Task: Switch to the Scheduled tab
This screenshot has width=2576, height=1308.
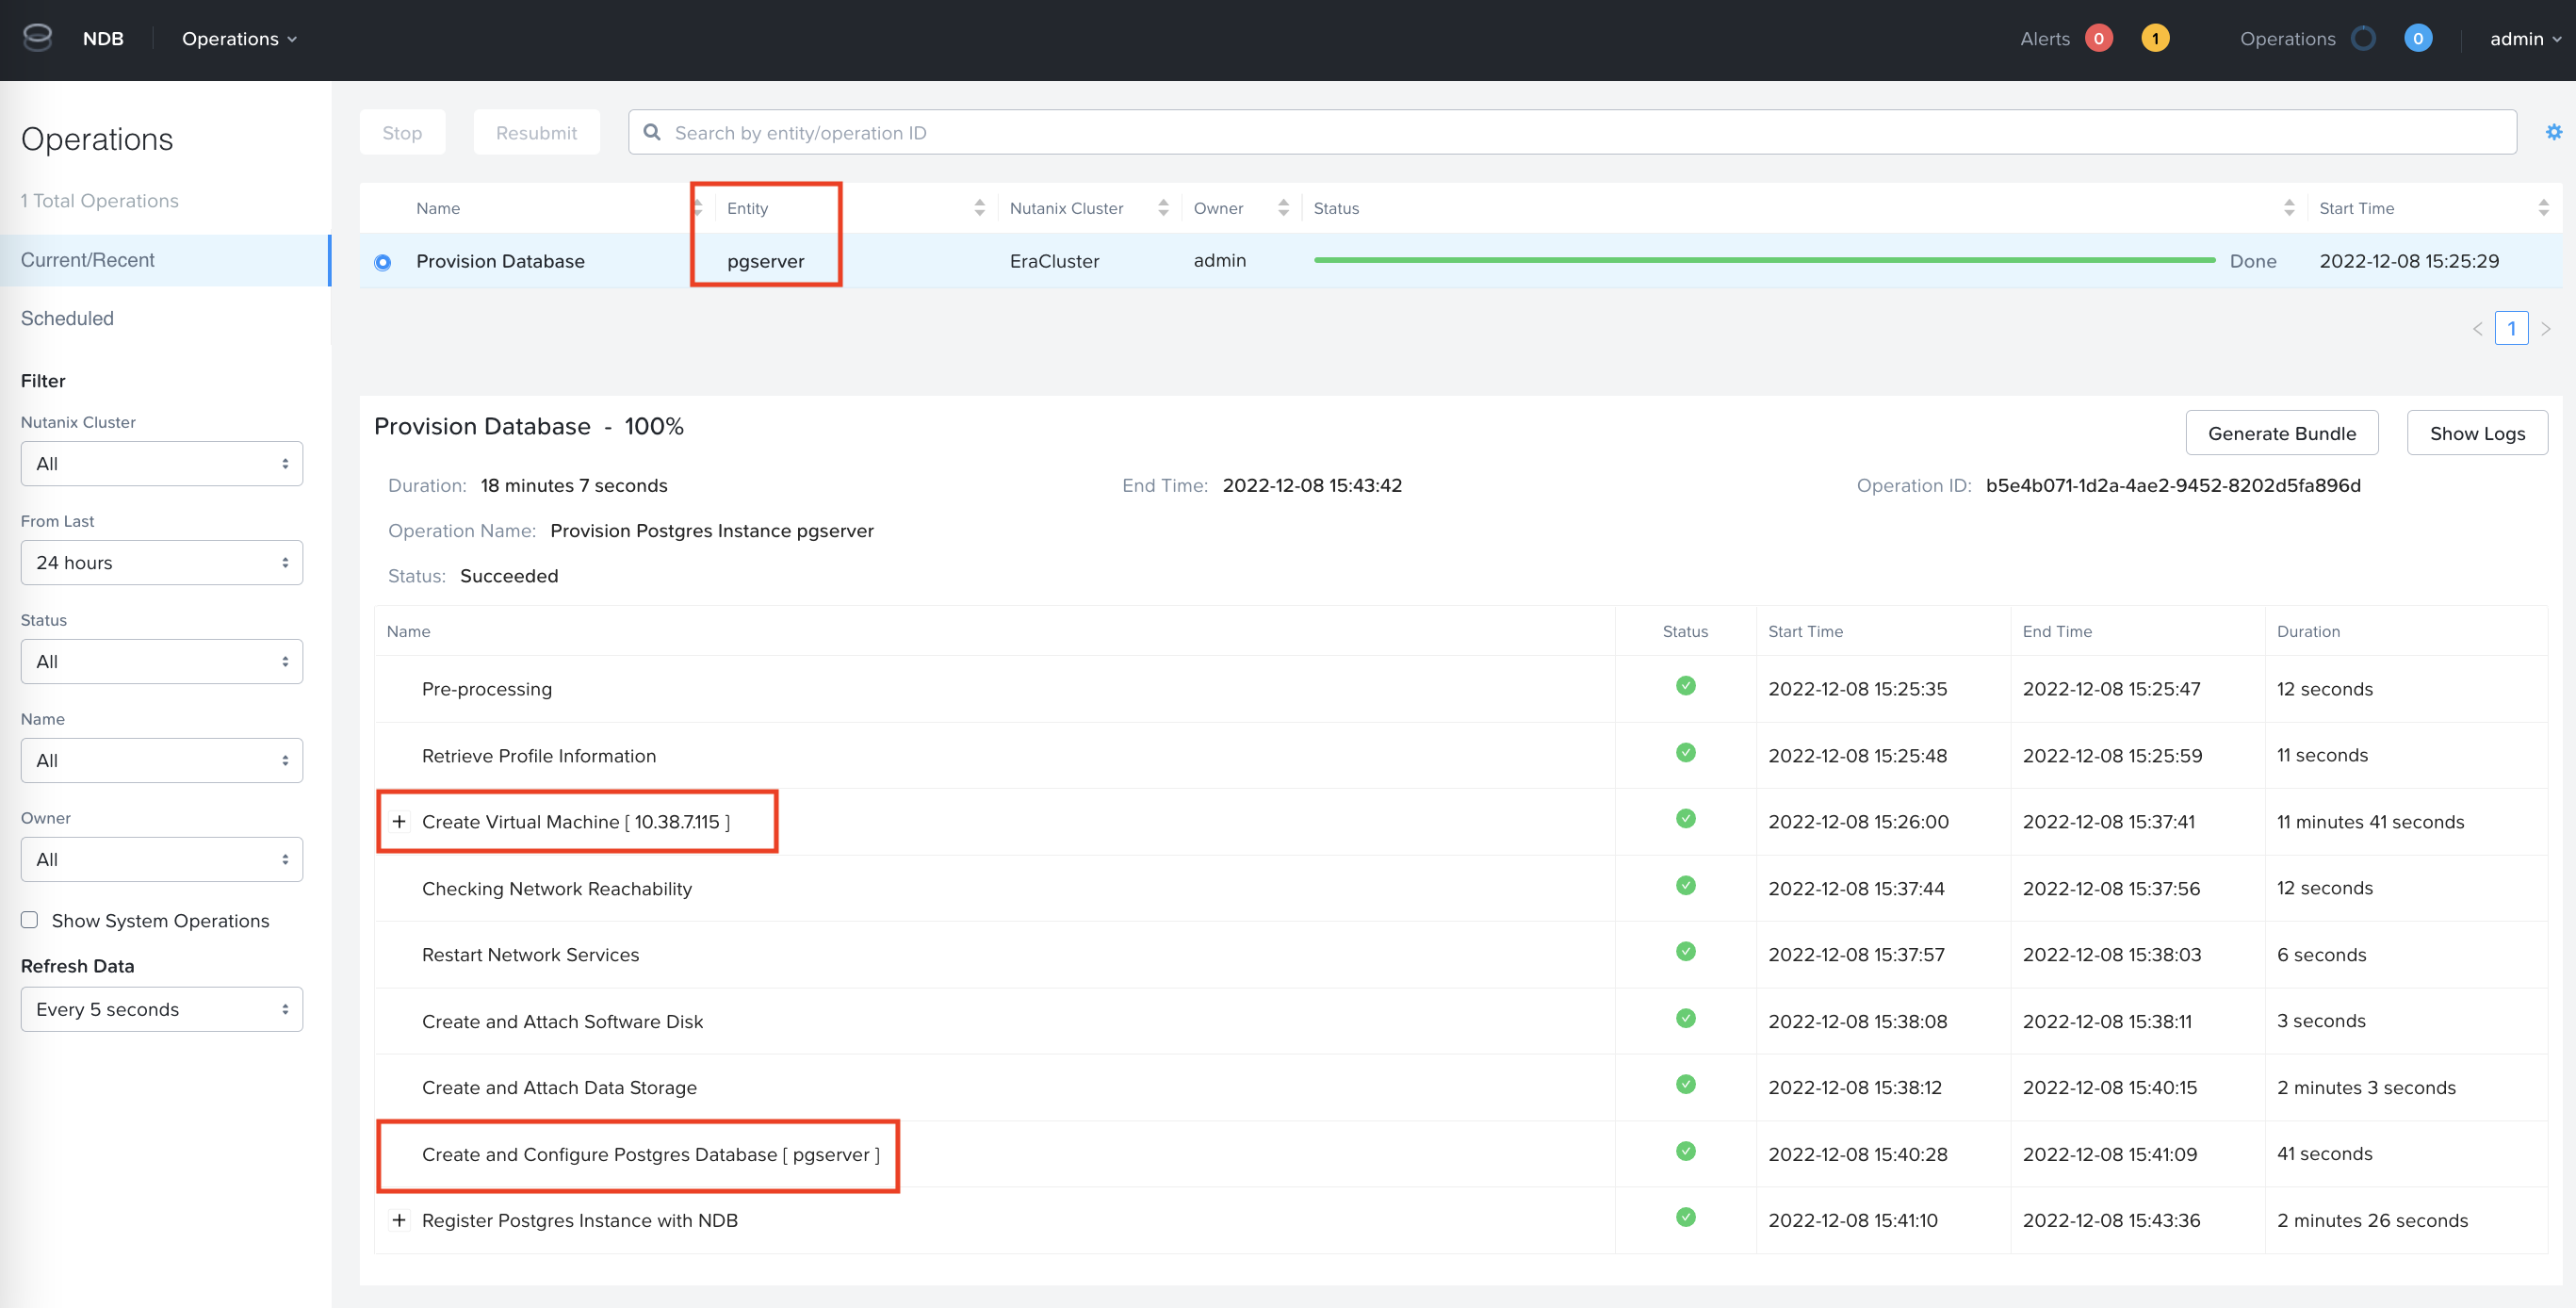Action: pos(67,318)
